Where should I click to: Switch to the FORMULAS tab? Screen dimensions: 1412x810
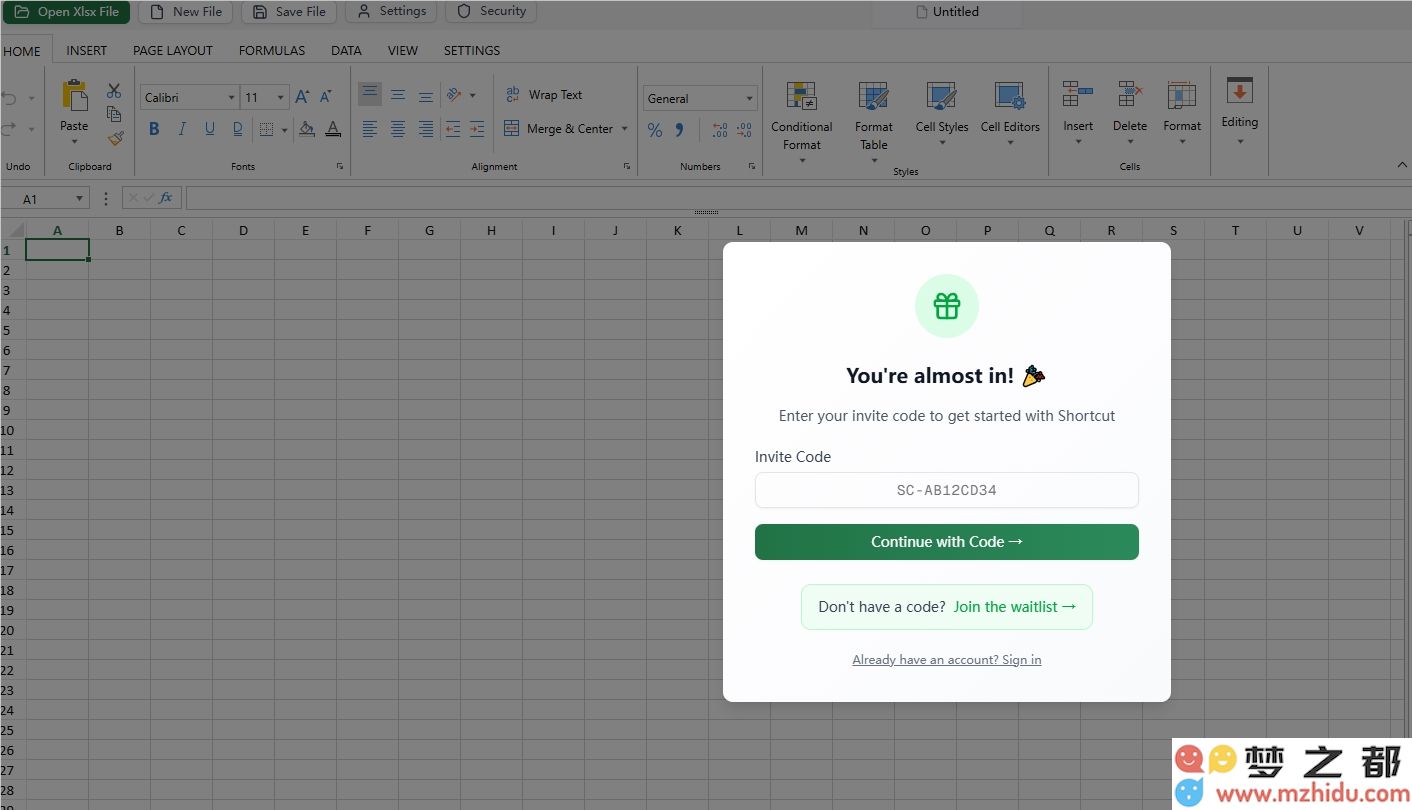point(272,50)
